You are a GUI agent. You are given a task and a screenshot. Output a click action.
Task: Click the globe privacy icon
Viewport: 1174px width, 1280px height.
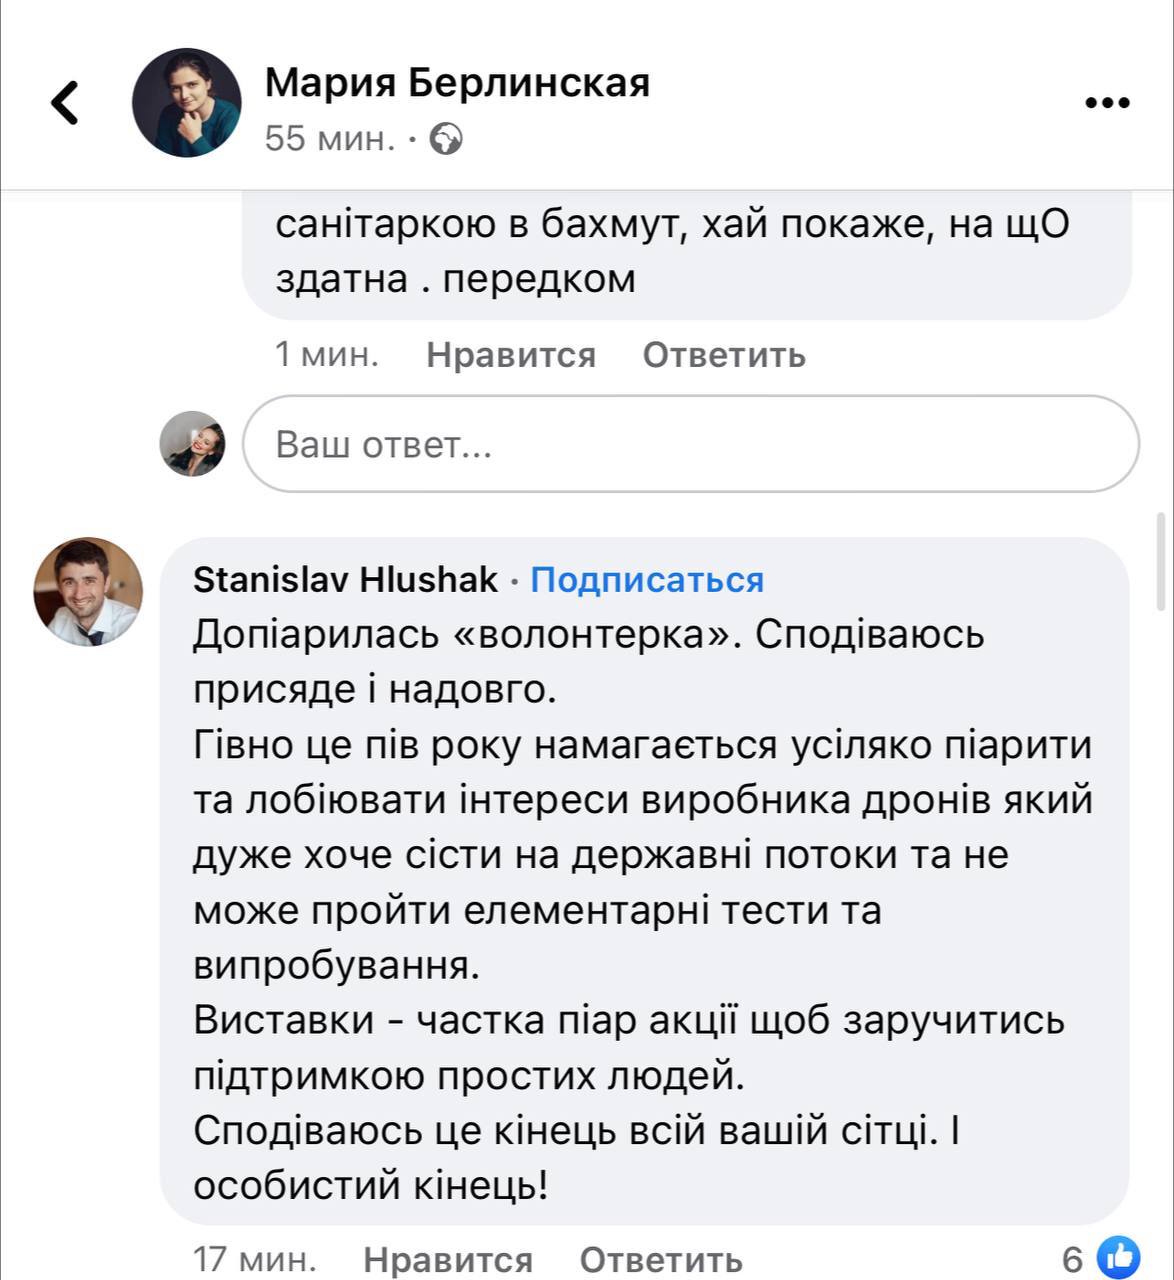tap(446, 138)
